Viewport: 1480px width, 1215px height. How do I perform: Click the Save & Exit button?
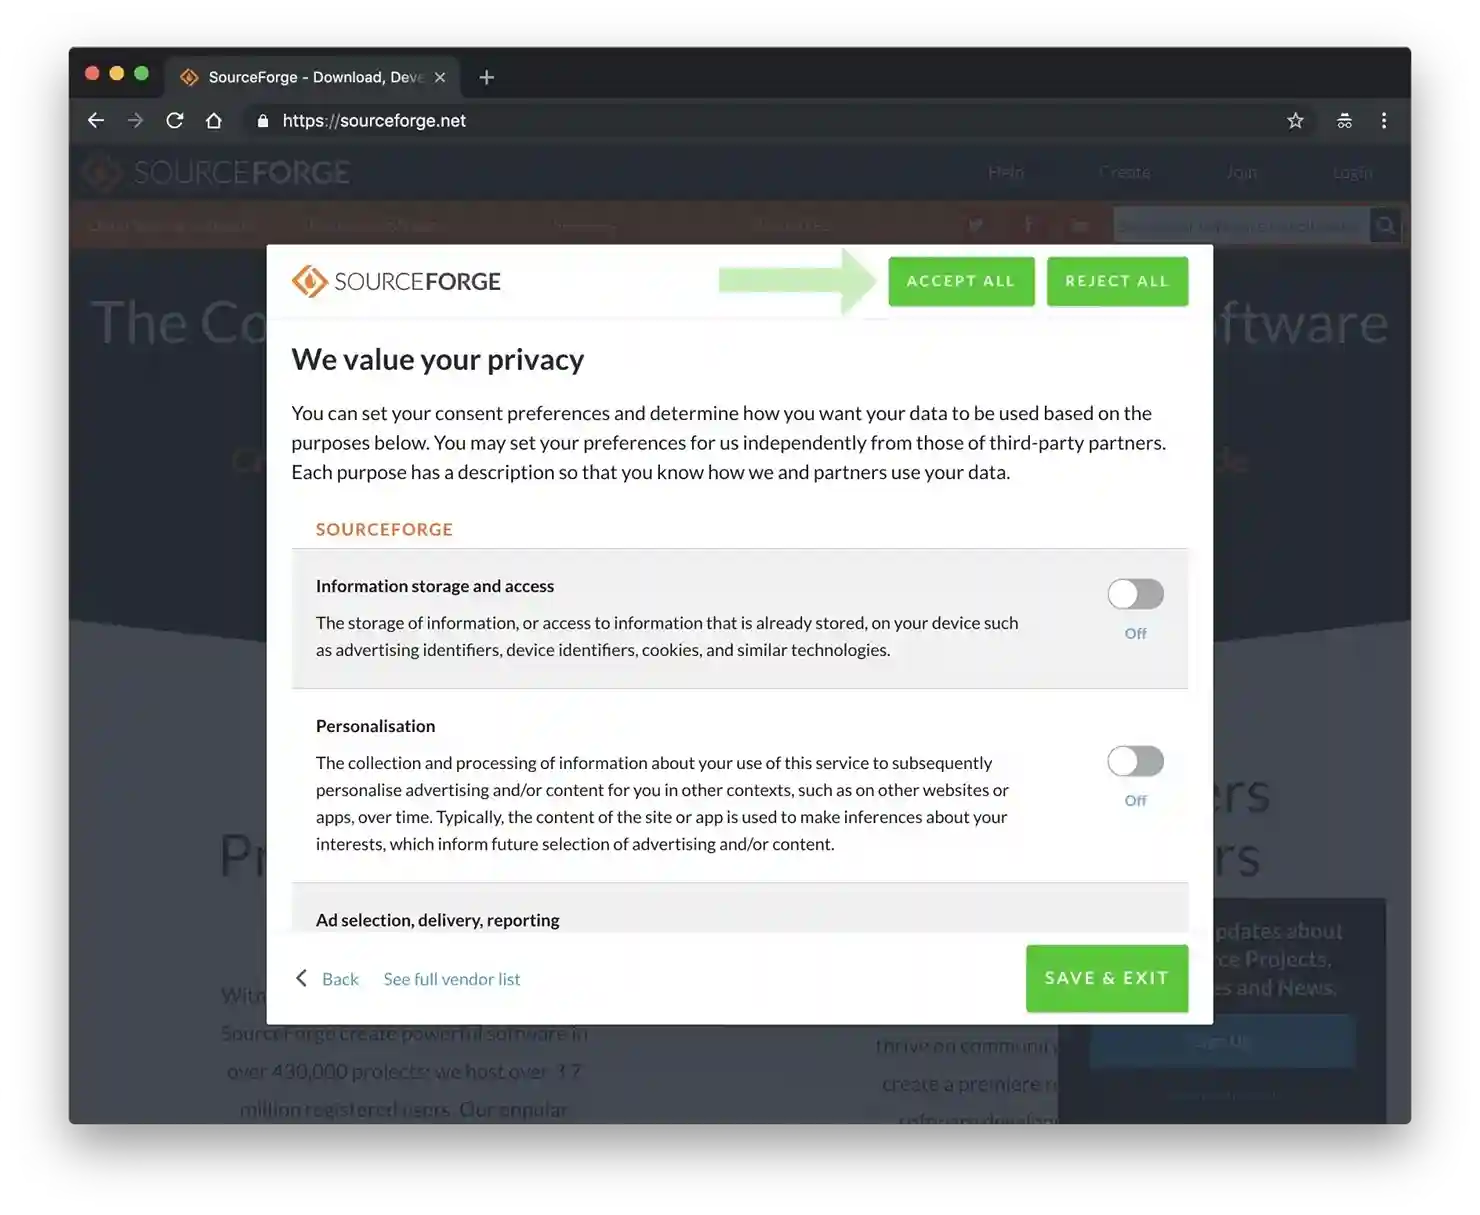1107,978
